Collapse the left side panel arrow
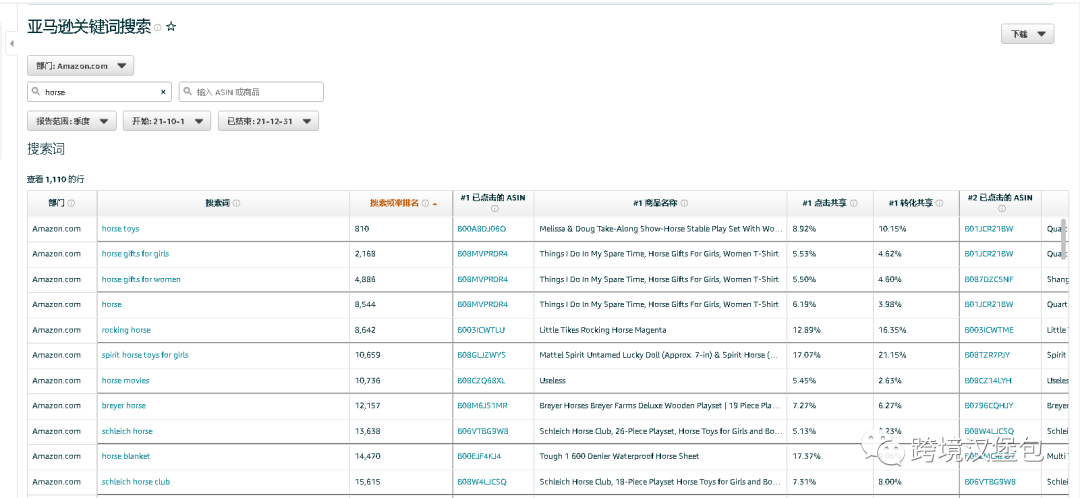Image resolution: width=1080 pixels, height=498 pixels. (x=12, y=43)
